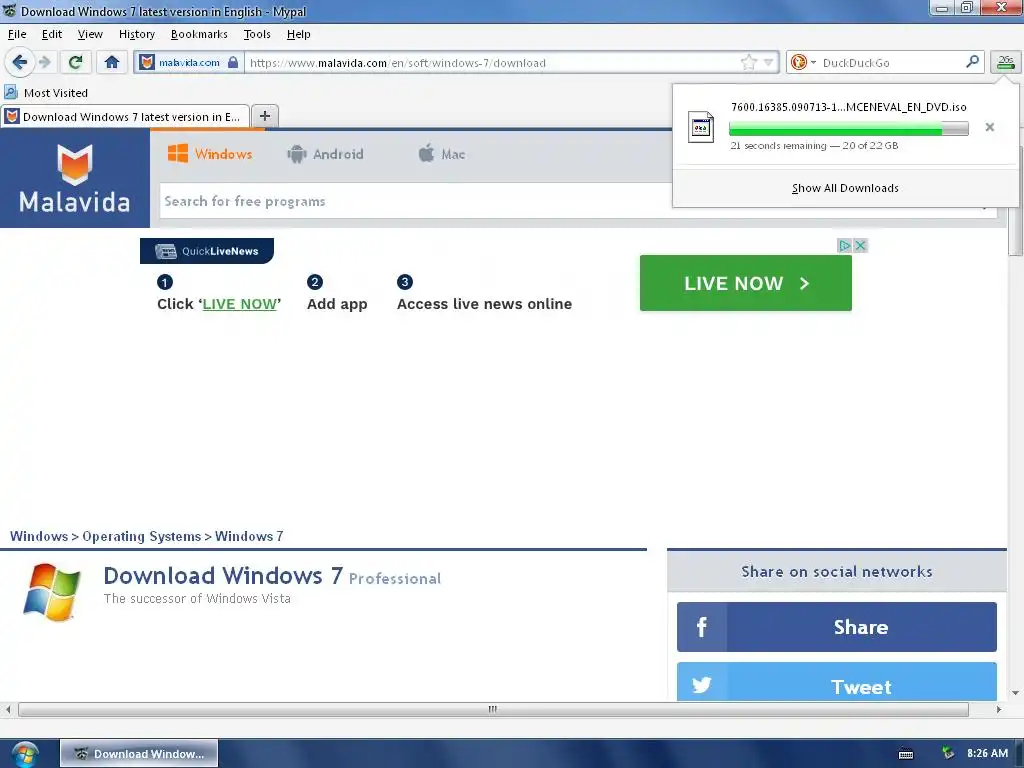This screenshot has width=1024, height=768.
Task: Bookmark this page with the star icon
Action: (x=748, y=63)
